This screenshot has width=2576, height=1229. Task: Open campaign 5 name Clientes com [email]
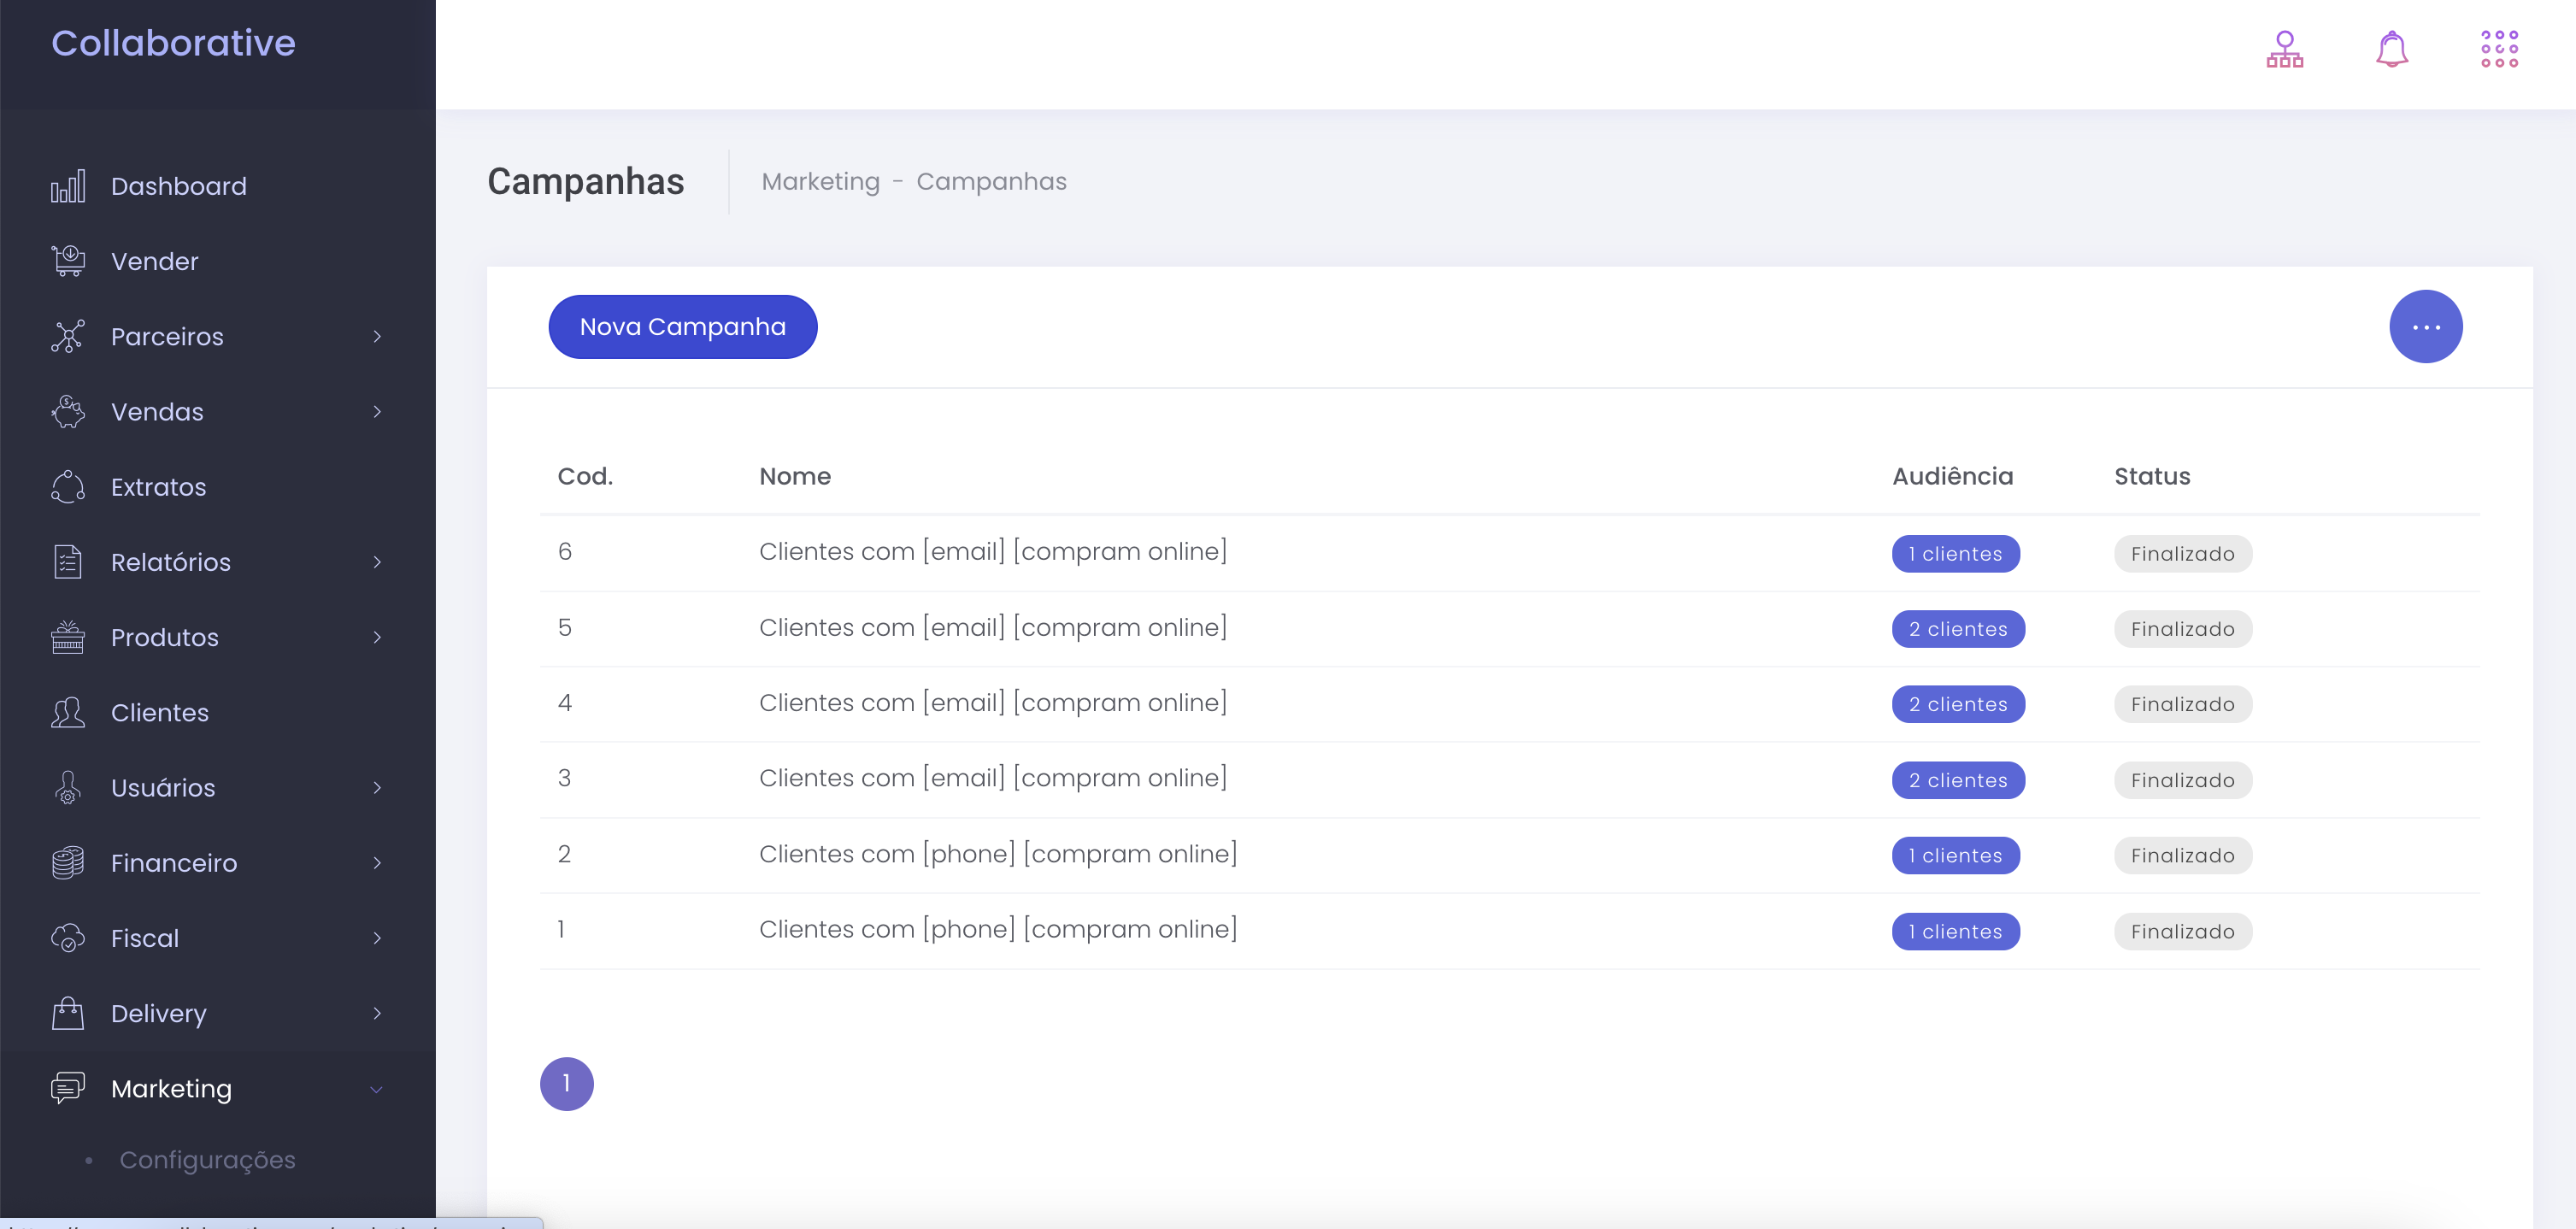(993, 627)
